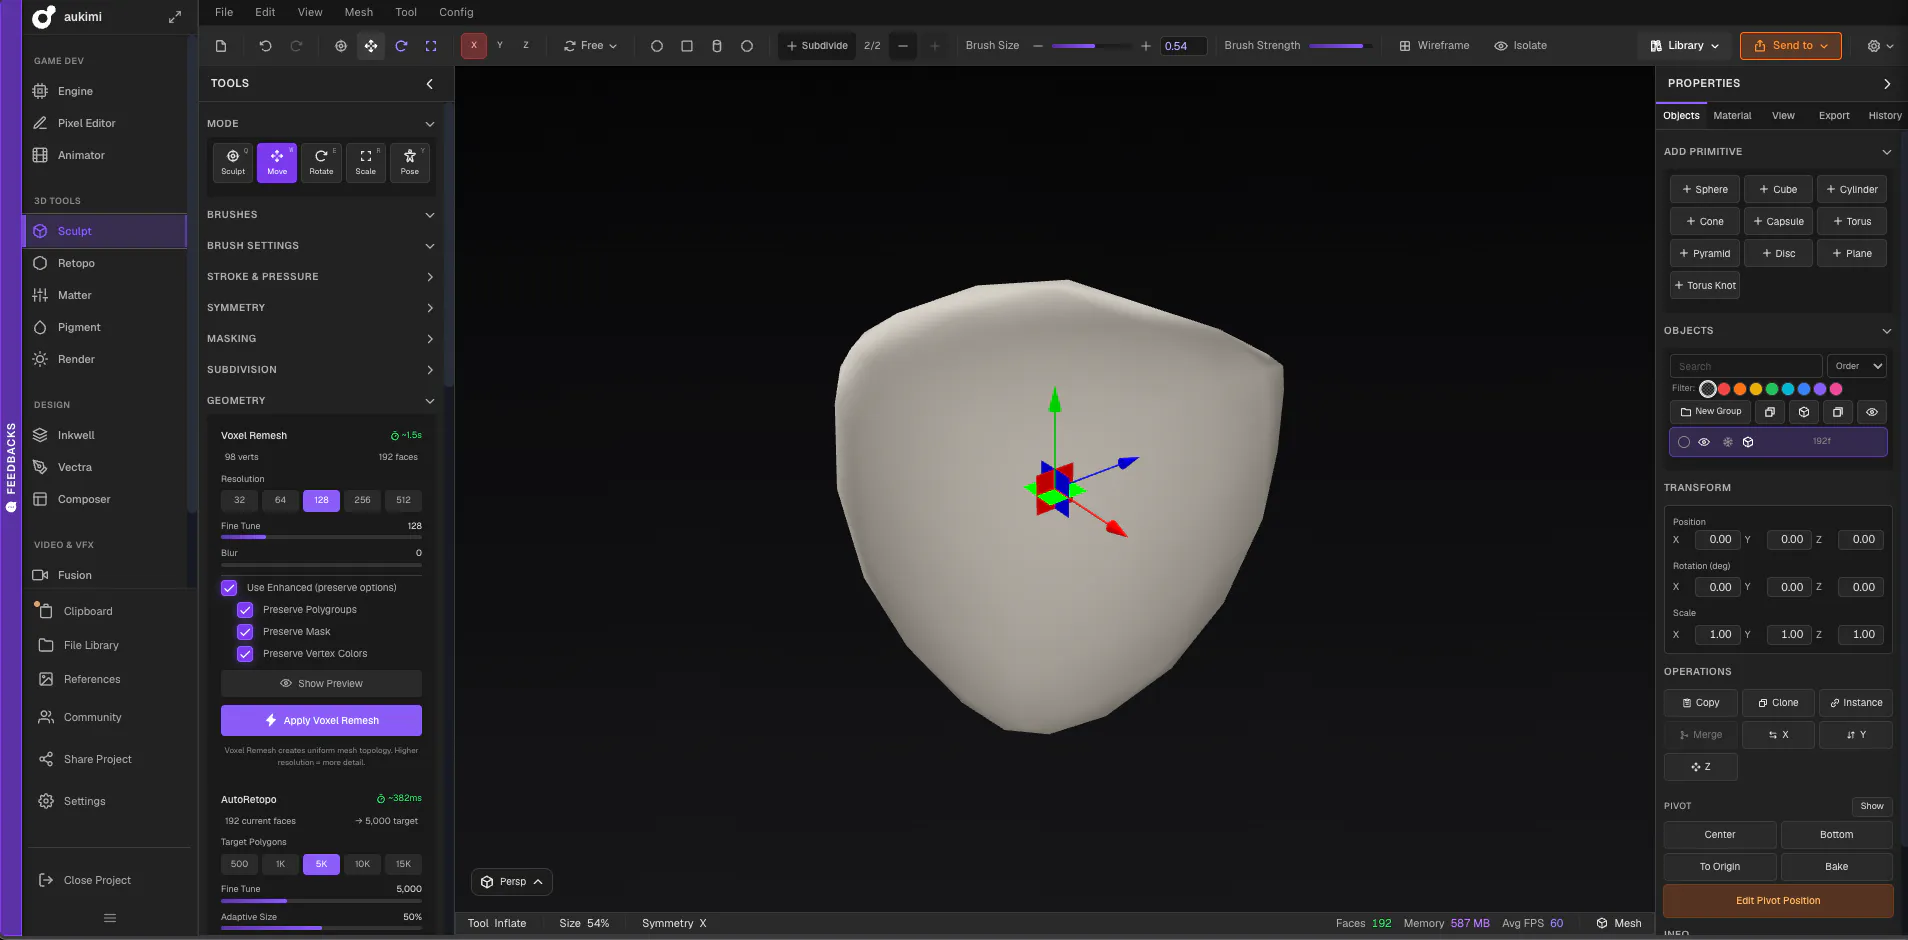Expand Brush Settings section
The height and width of the screenshot is (940, 1908).
click(321, 246)
